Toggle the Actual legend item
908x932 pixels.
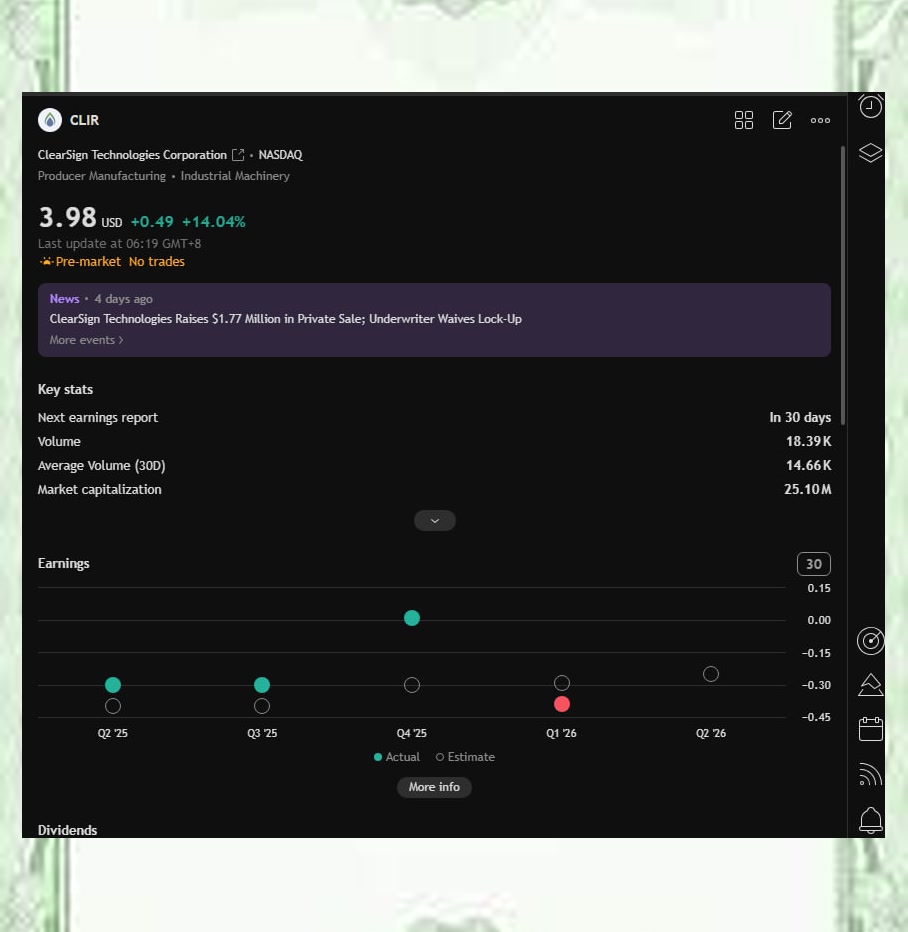tap(397, 757)
